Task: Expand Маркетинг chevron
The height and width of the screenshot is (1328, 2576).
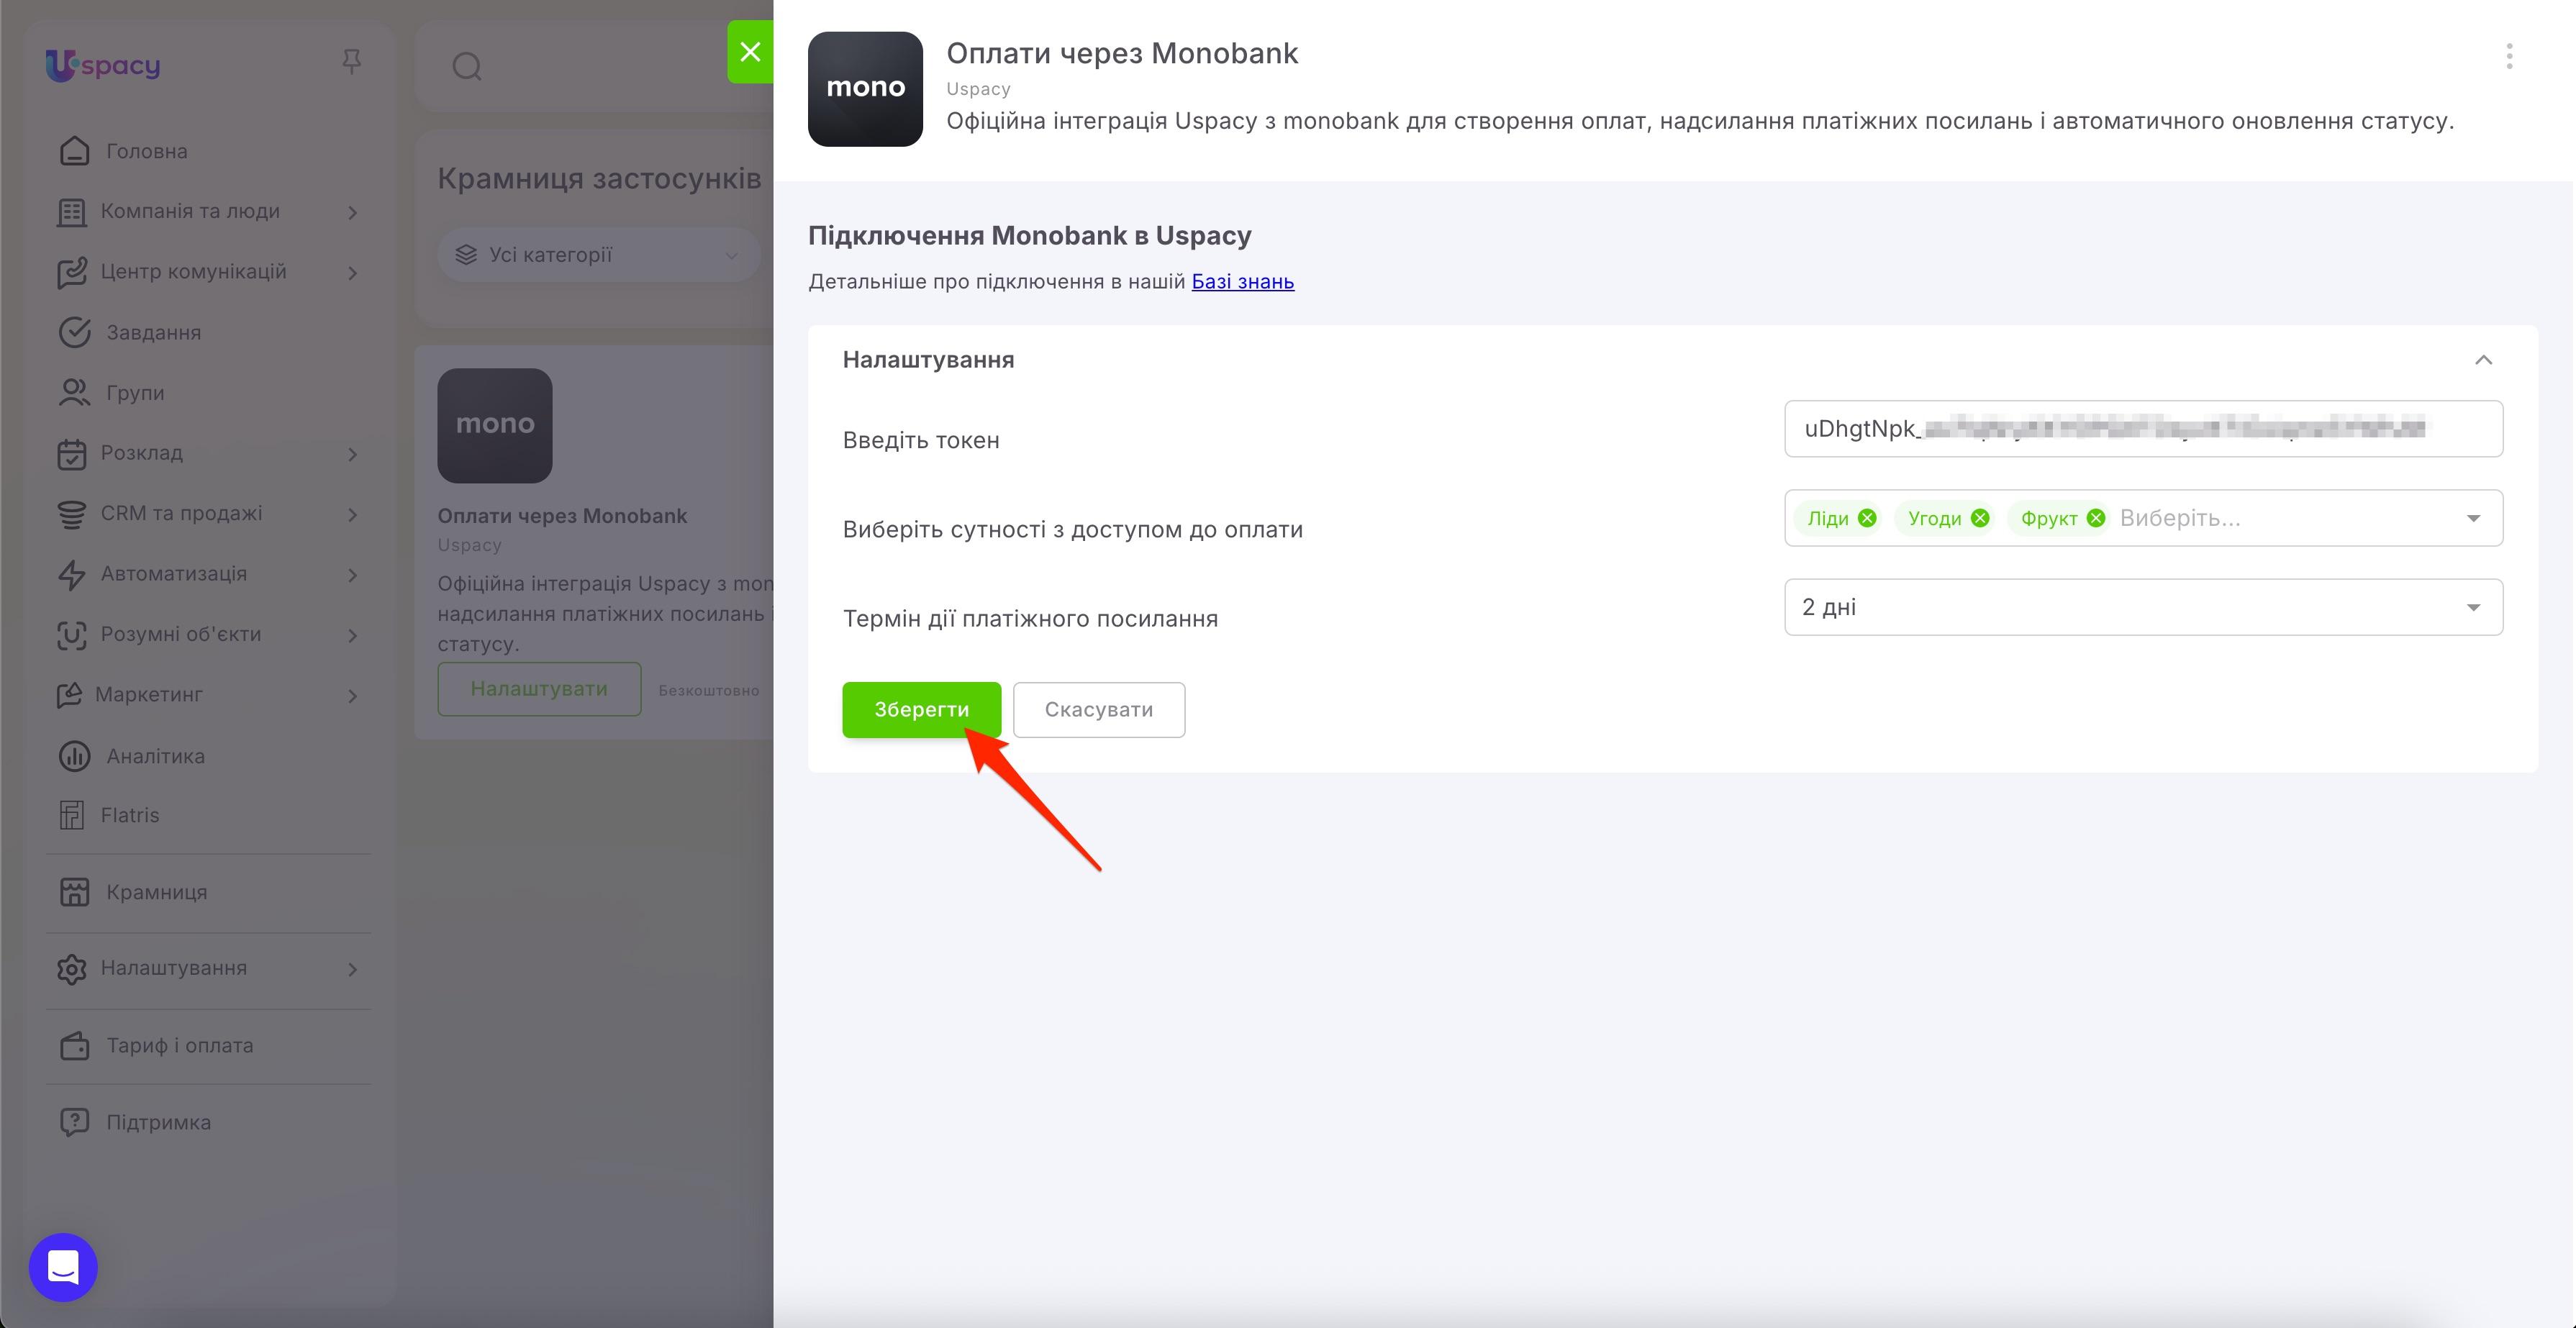Action: tap(352, 696)
